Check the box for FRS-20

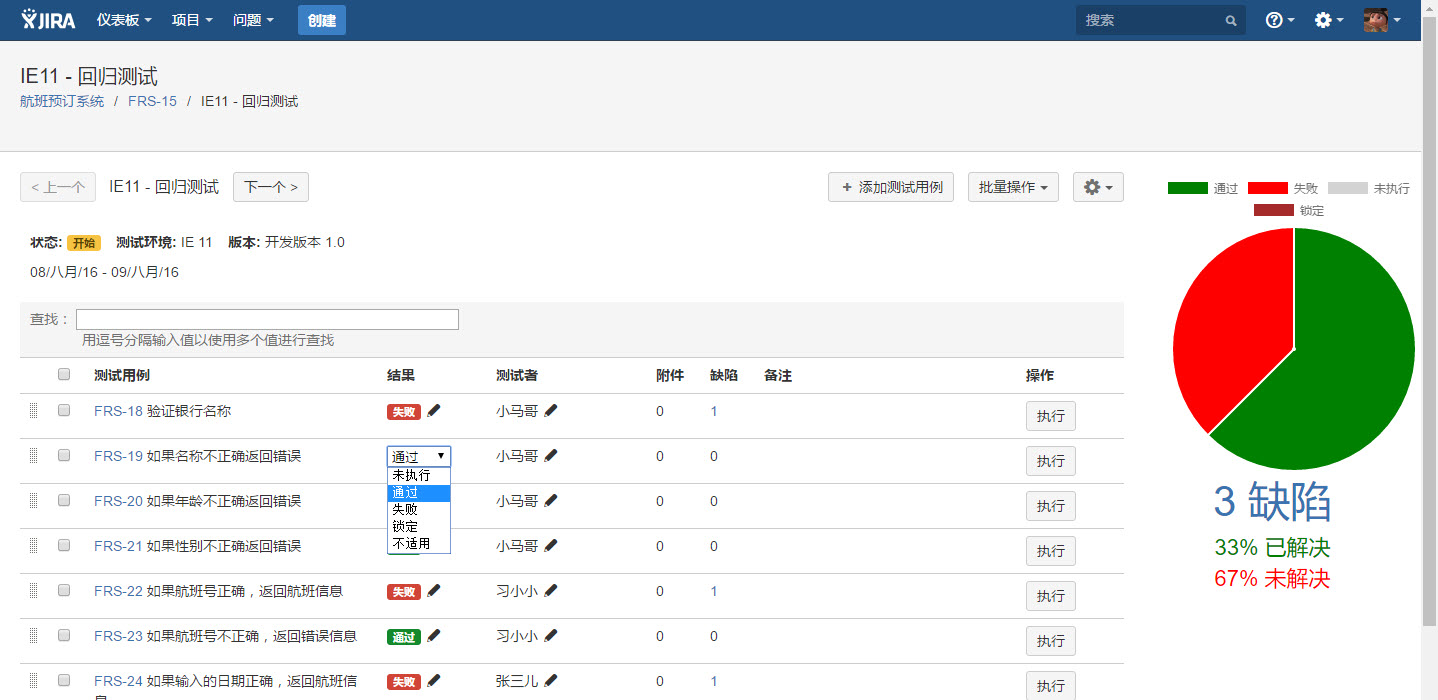point(64,500)
